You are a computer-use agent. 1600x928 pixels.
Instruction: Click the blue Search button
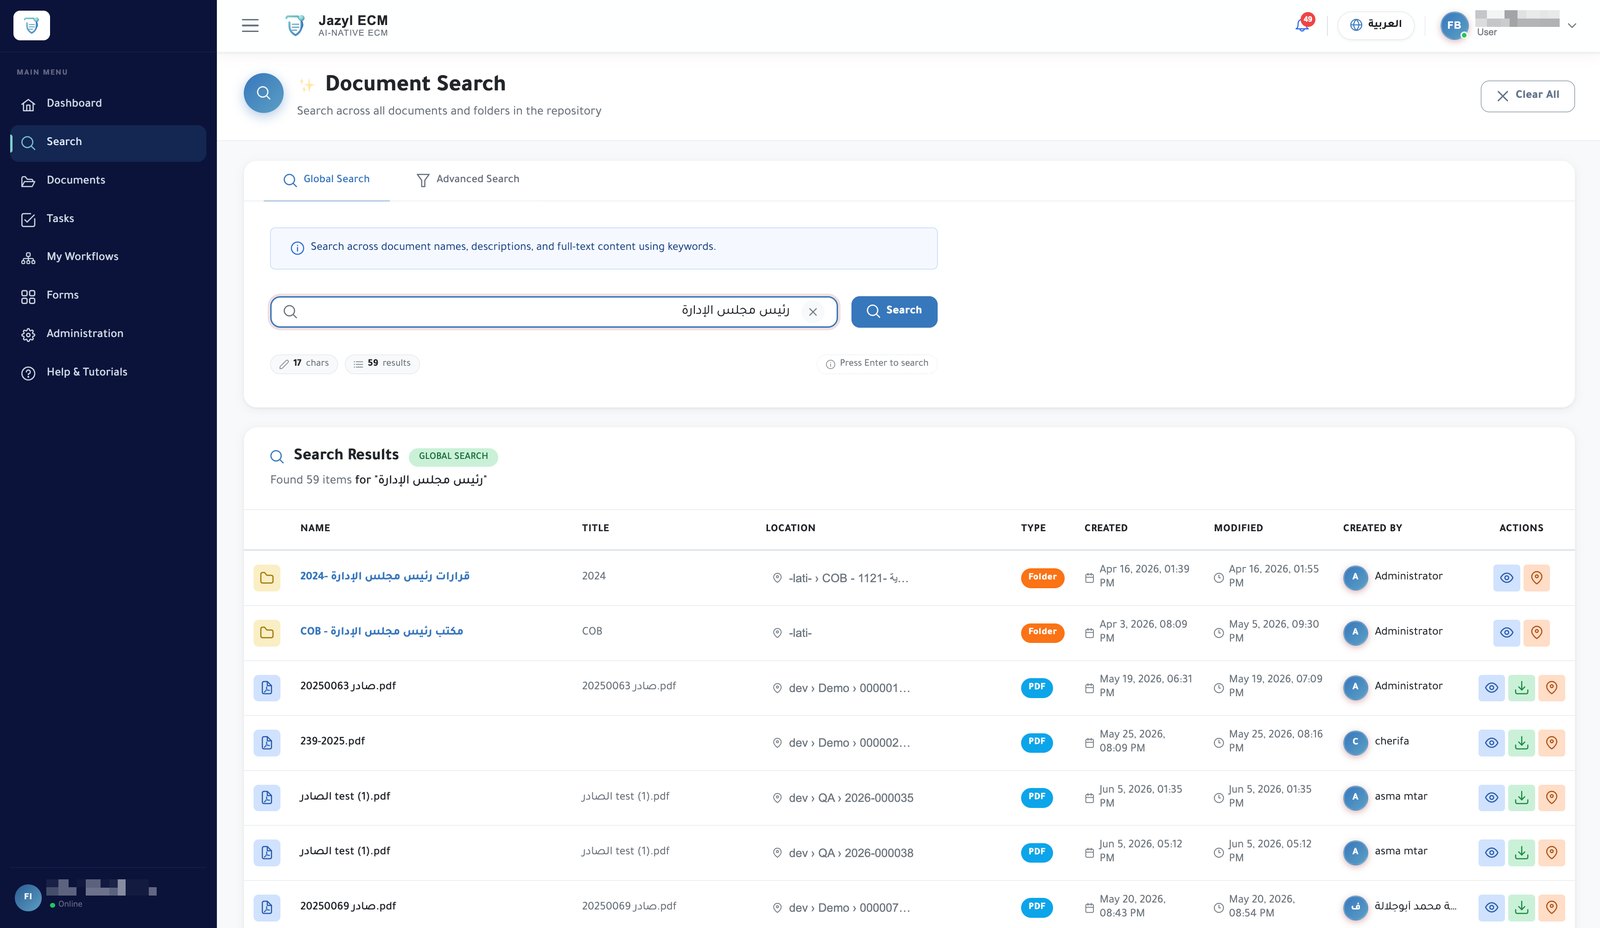pos(894,312)
